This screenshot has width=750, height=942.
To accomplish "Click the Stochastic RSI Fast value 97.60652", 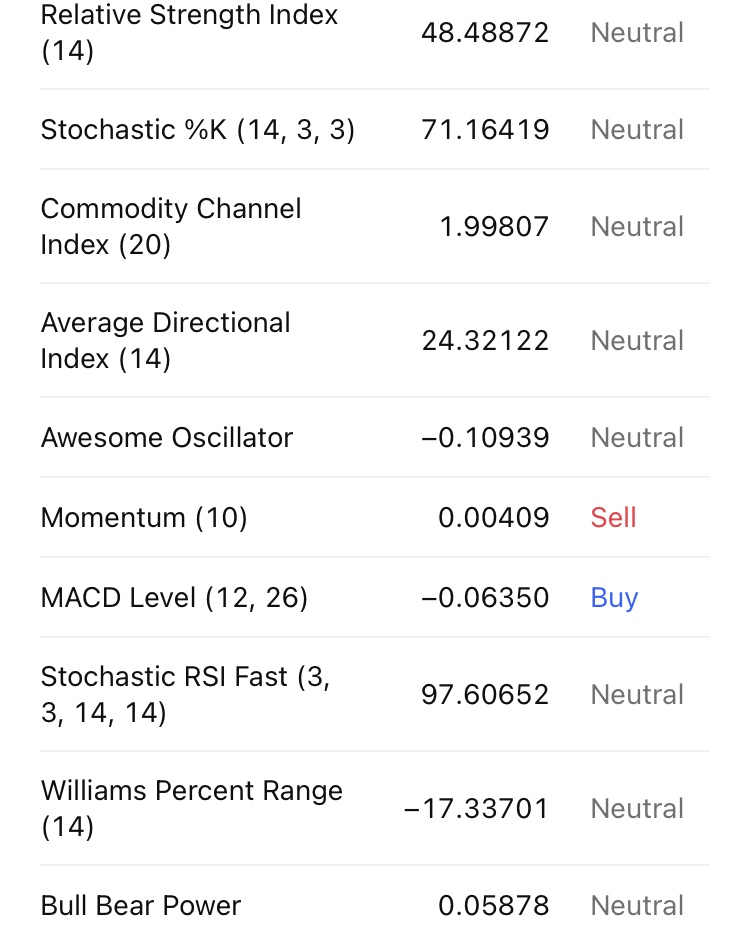I will [x=485, y=694].
